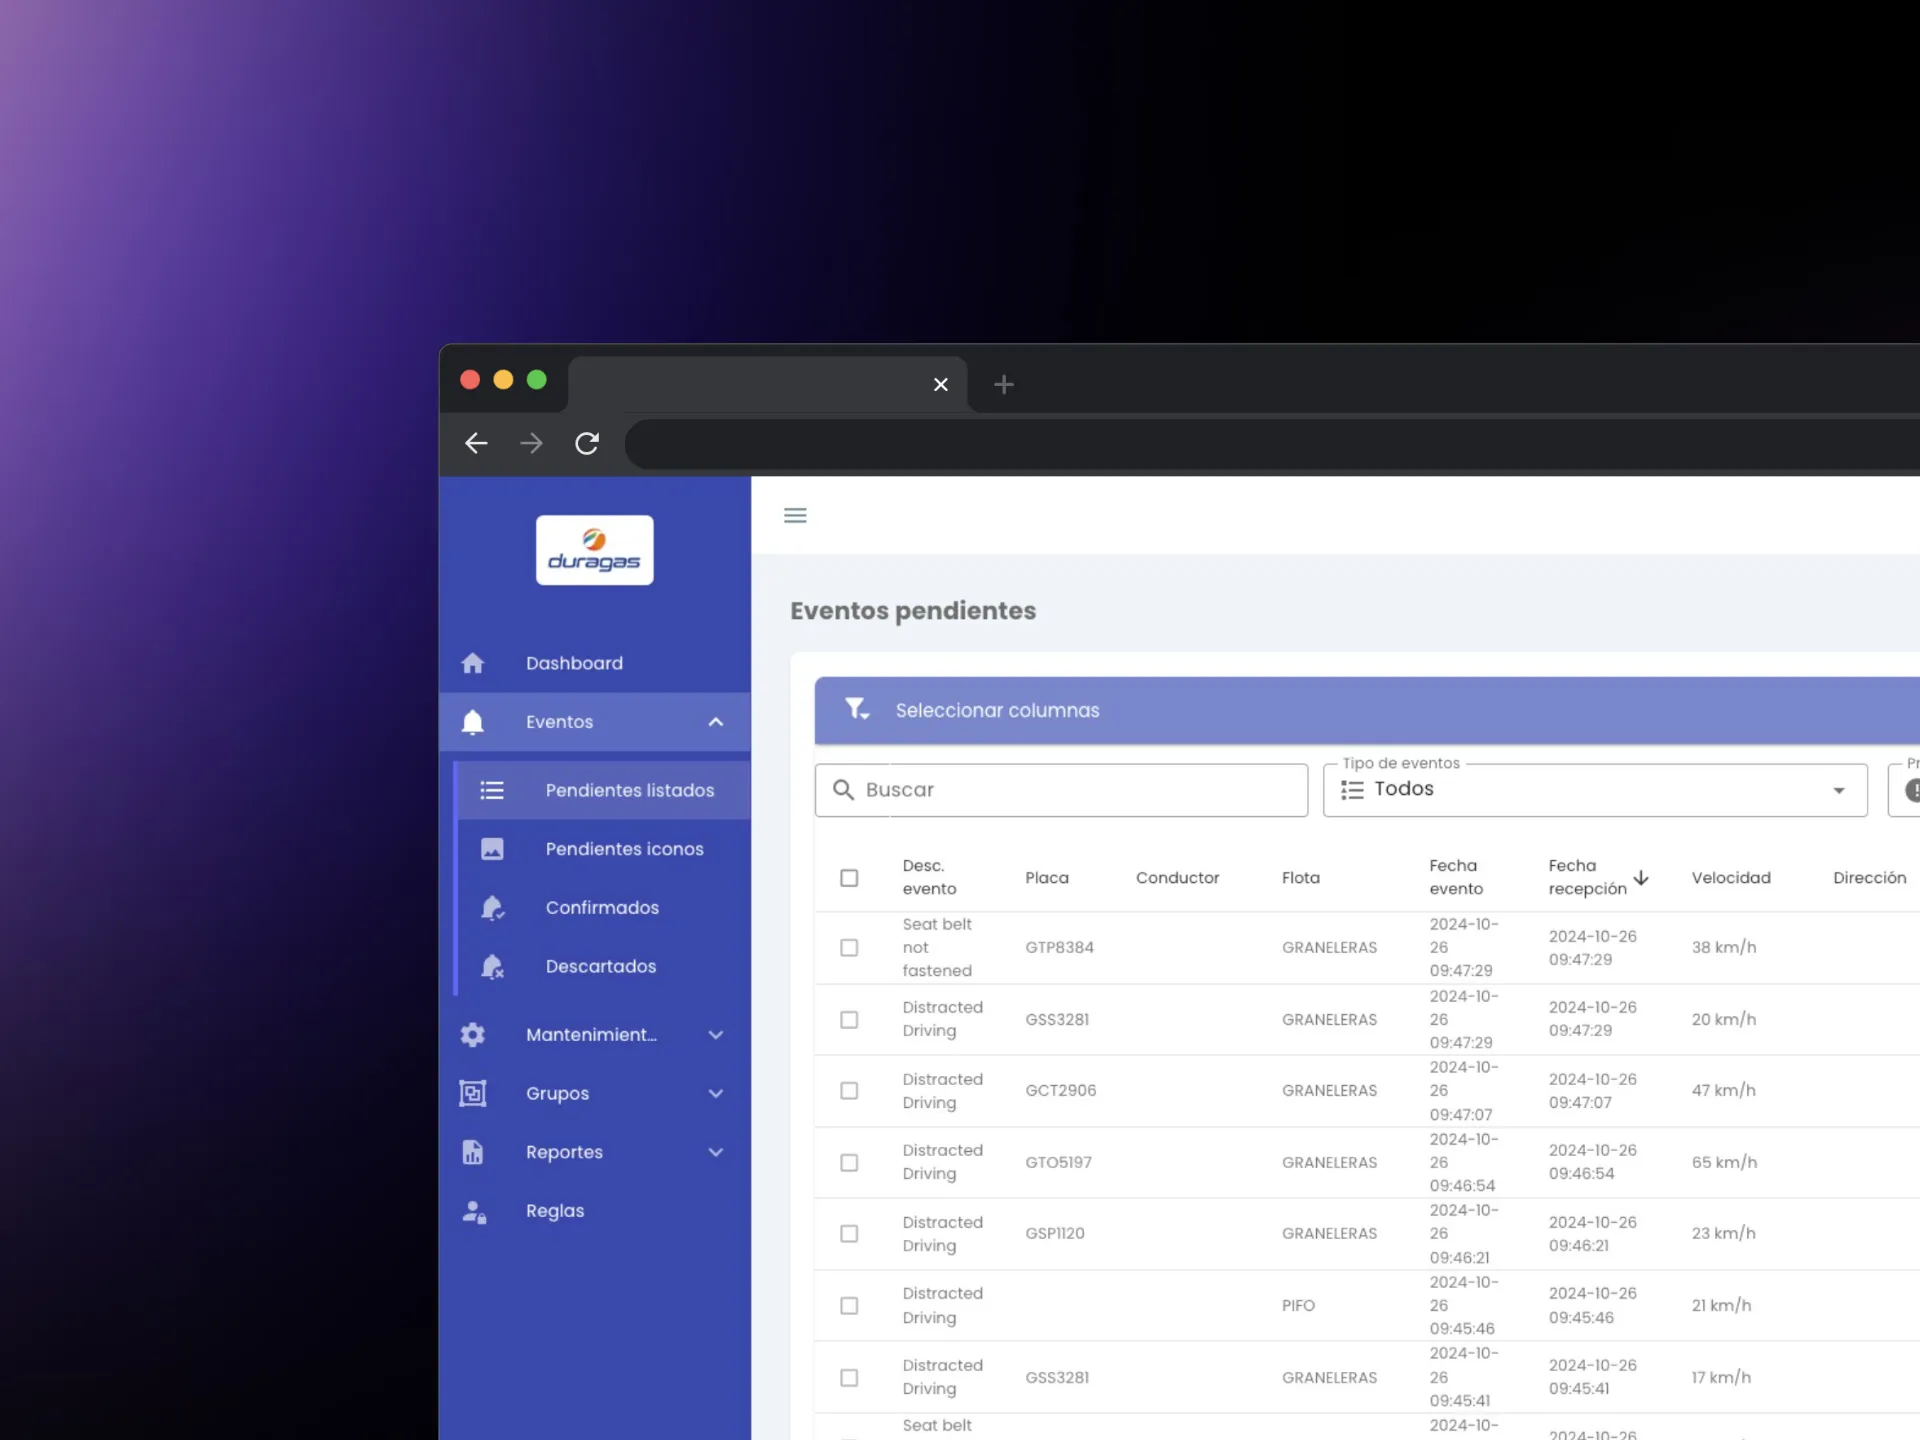1920x1440 pixels.
Task: Open the Dashboard home icon
Action: click(472, 663)
